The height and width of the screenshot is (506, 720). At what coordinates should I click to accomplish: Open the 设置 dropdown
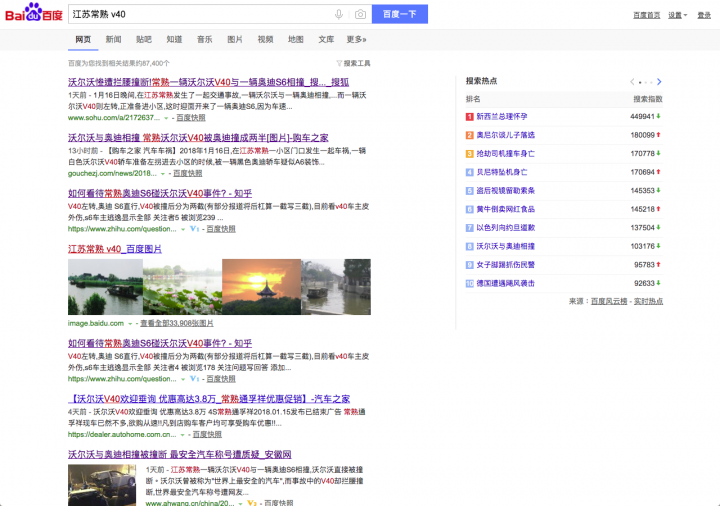[x=677, y=15]
